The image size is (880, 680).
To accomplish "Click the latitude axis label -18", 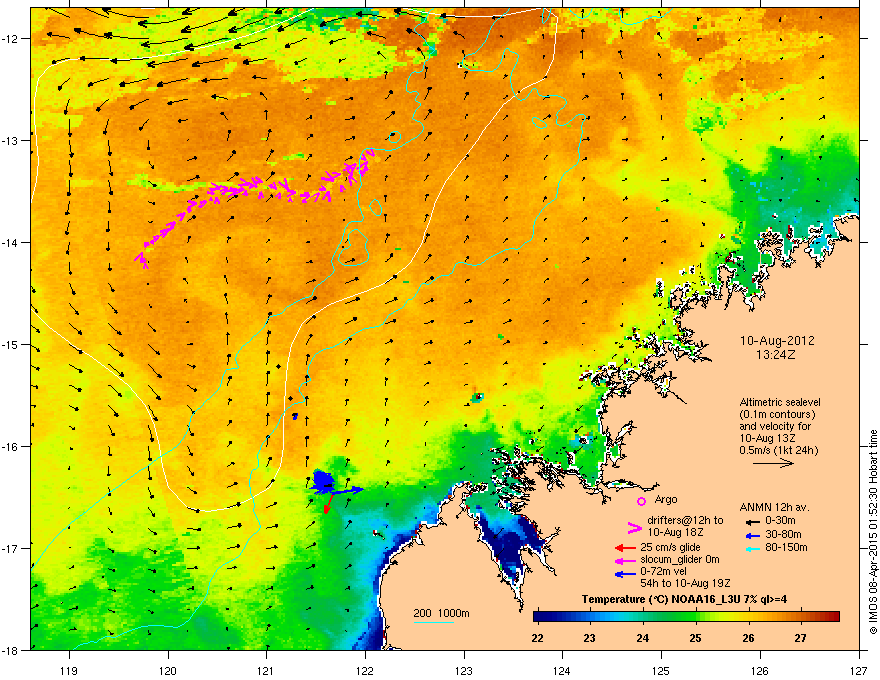I will coord(10,650).
